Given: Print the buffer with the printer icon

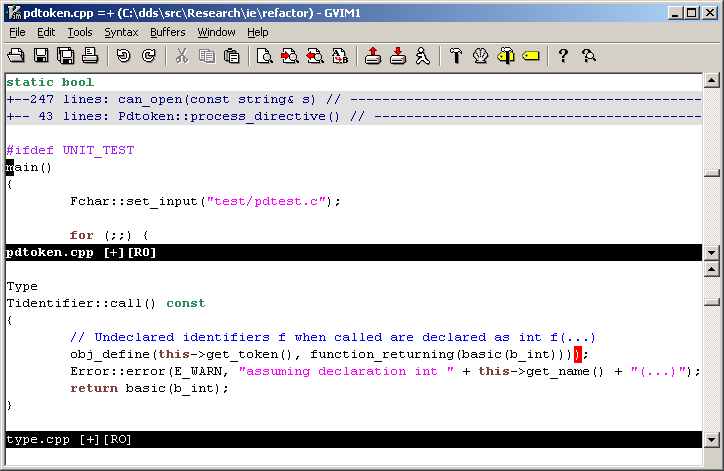Looking at the screenshot, I should (90, 56).
